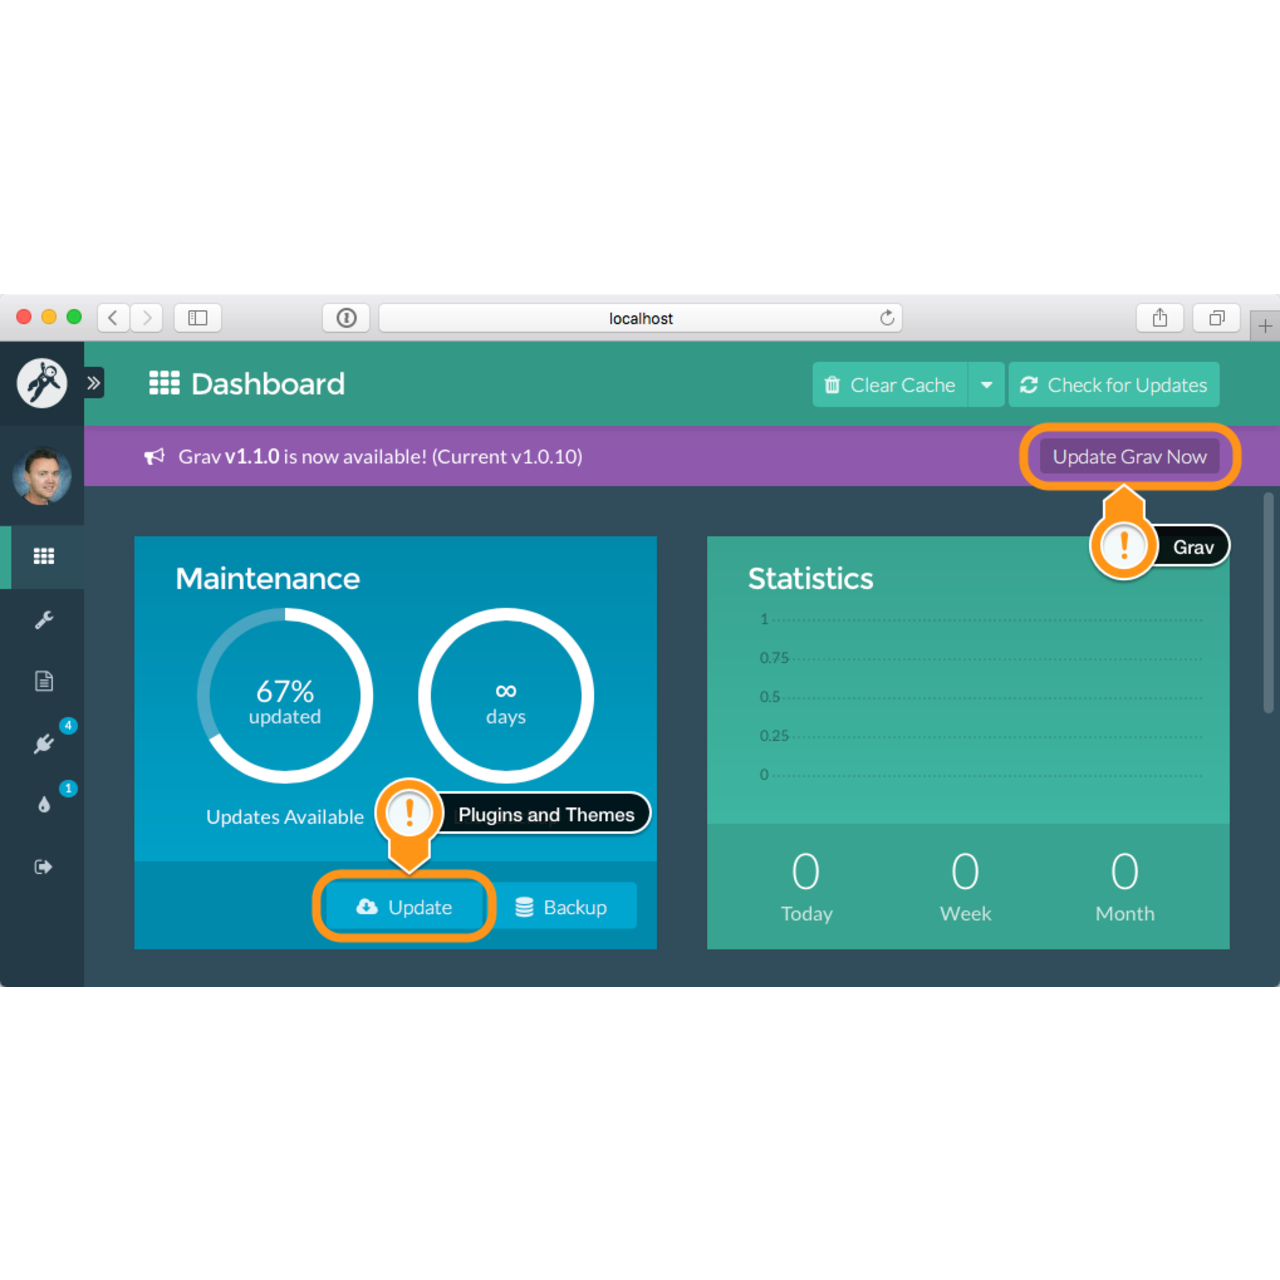Image resolution: width=1280 pixels, height=1280 pixels.
Task: Open the Pages document icon in sidebar
Action: 44,681
